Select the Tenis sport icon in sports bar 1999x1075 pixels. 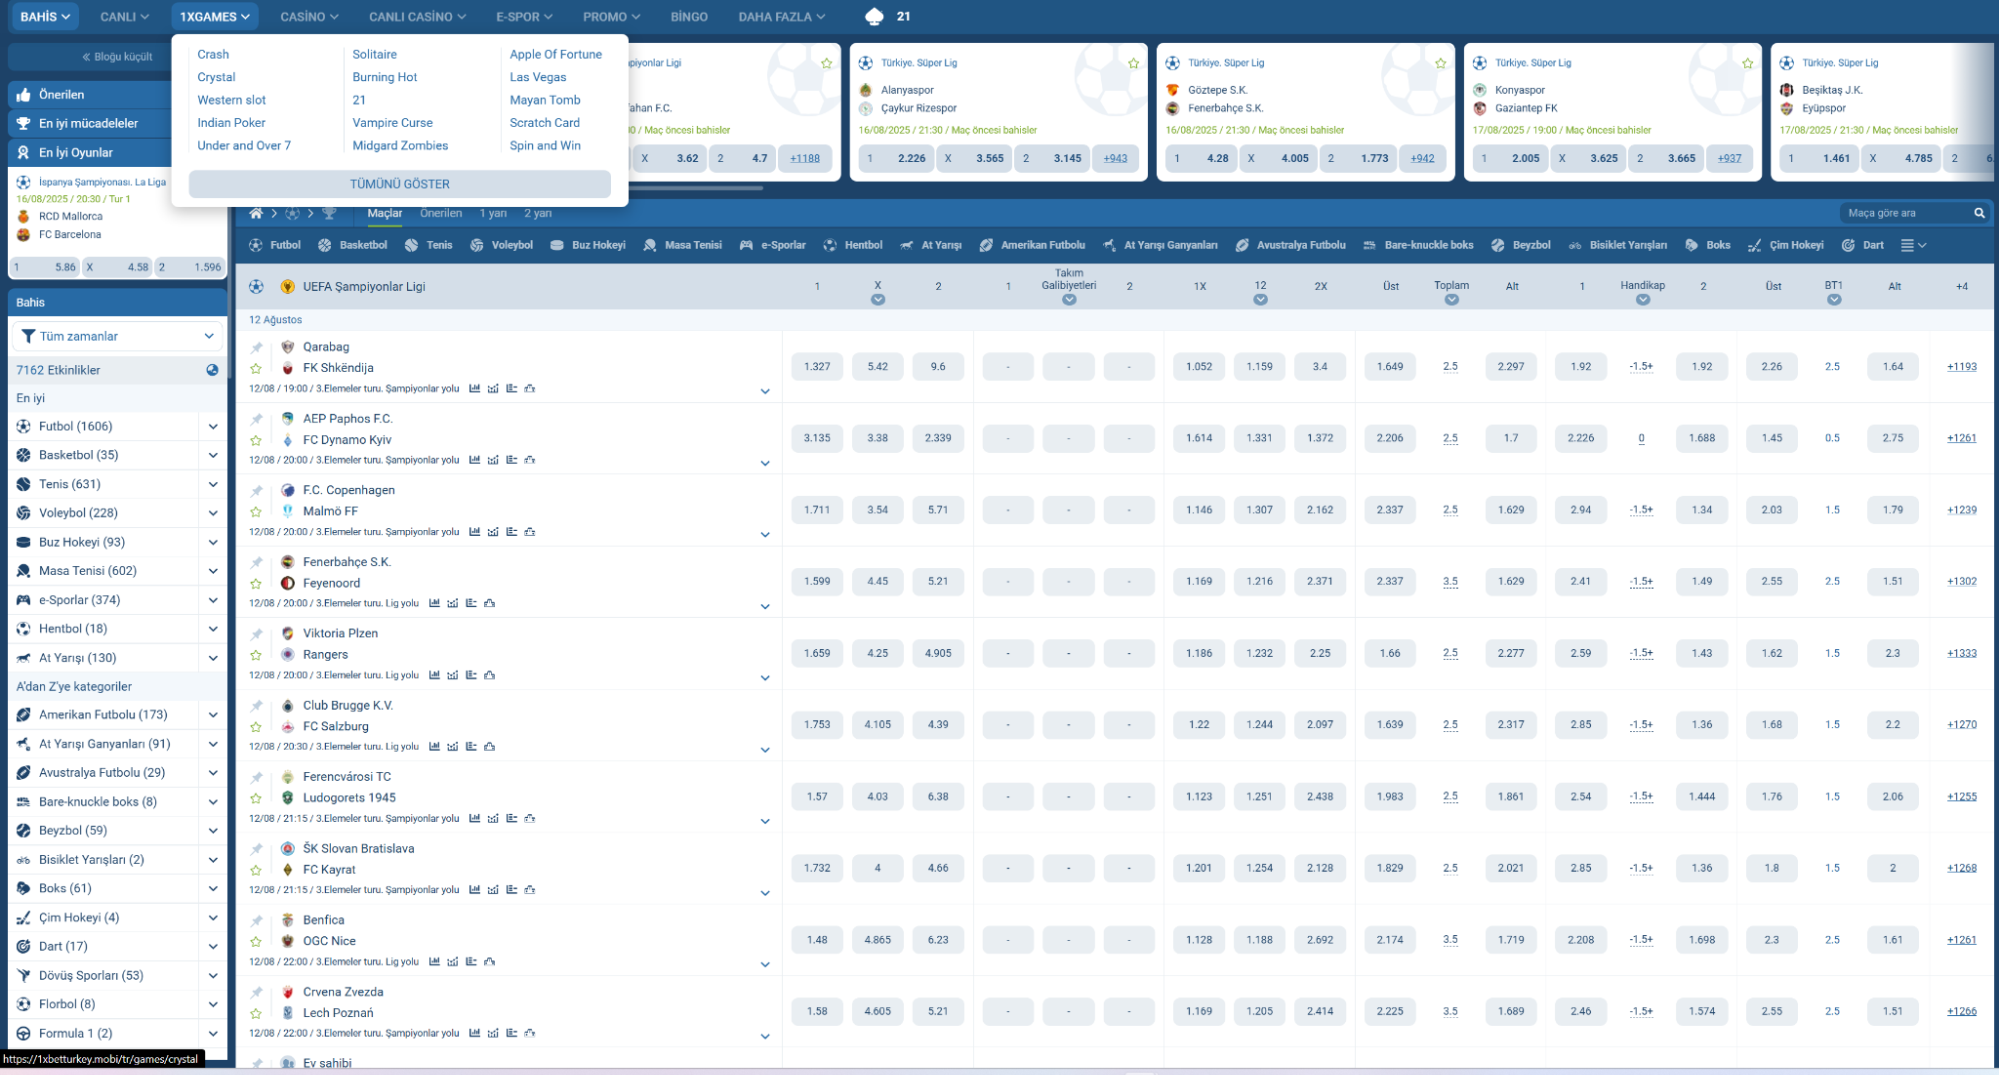(411, 245)
